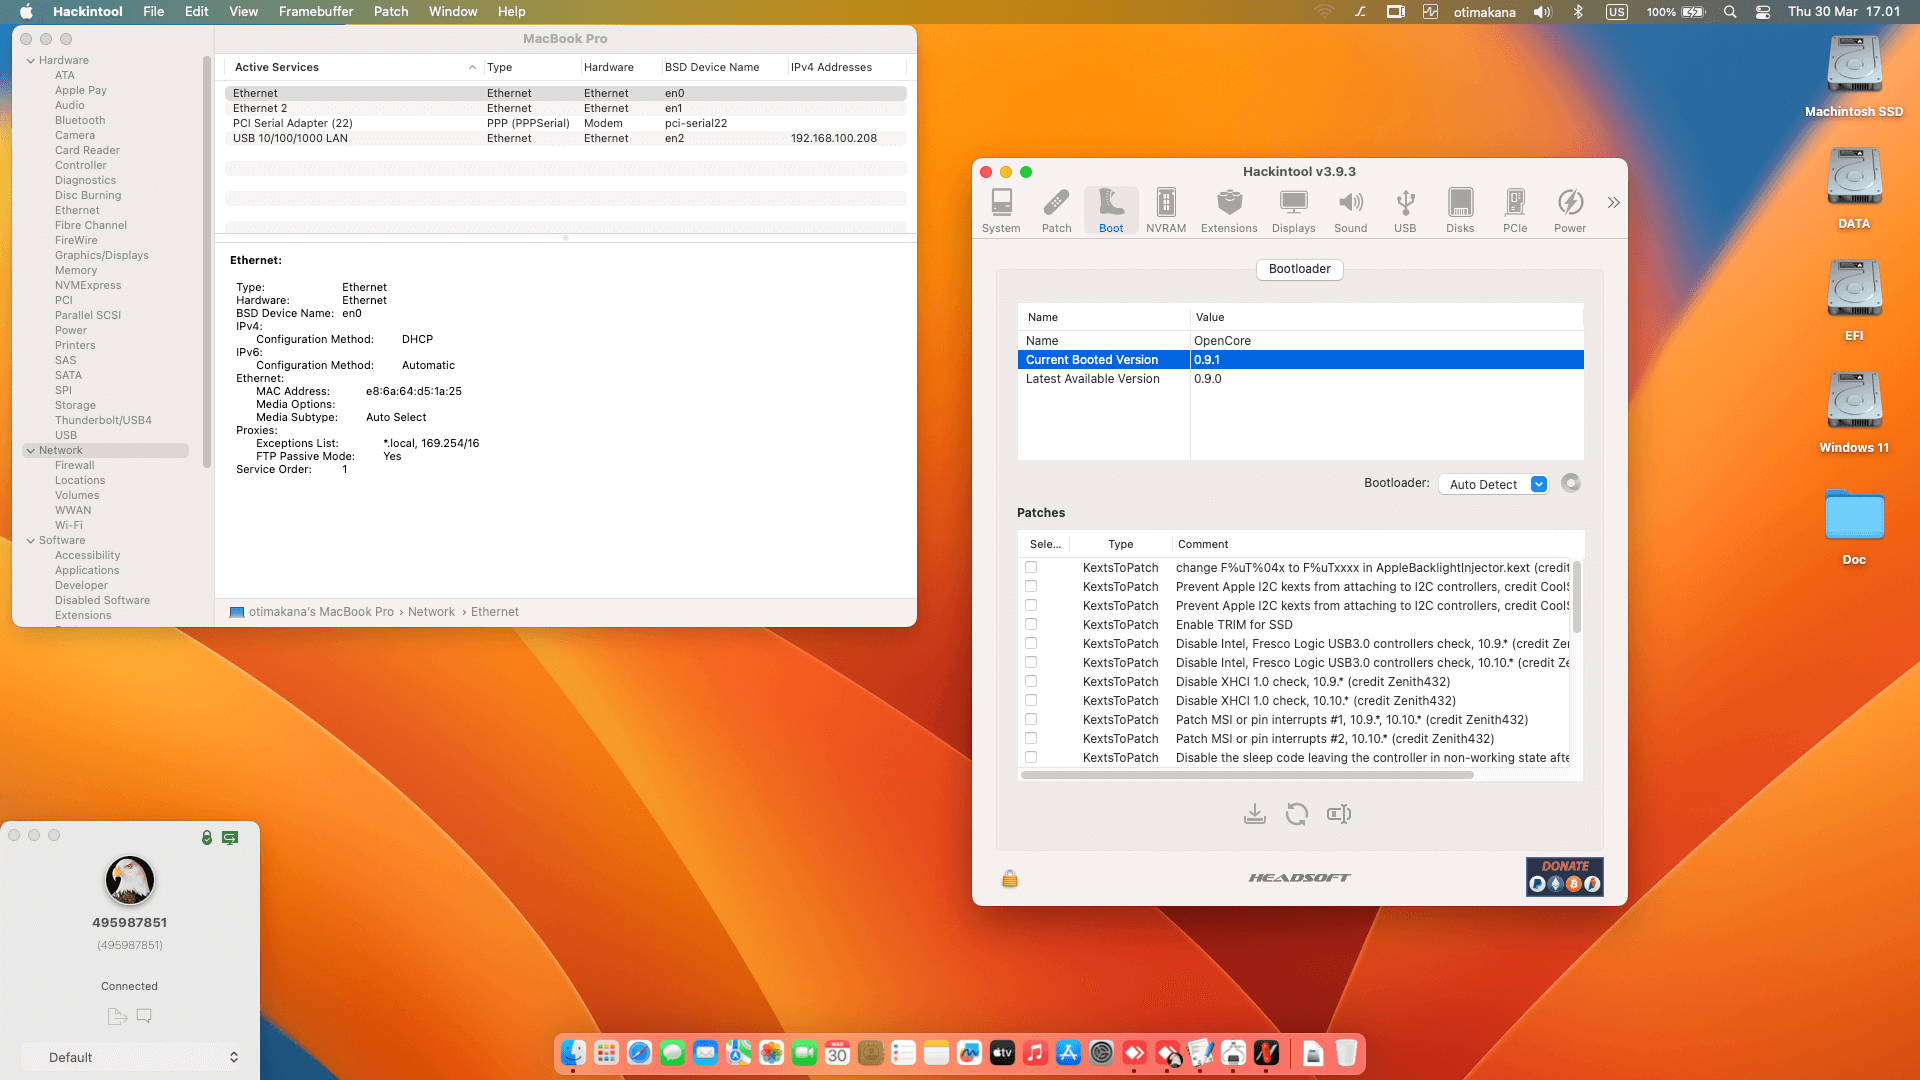The image size is (1920, 1080).
Task: Select USB 10/100/1000 LAN service row
Action: tap(290, 138)
